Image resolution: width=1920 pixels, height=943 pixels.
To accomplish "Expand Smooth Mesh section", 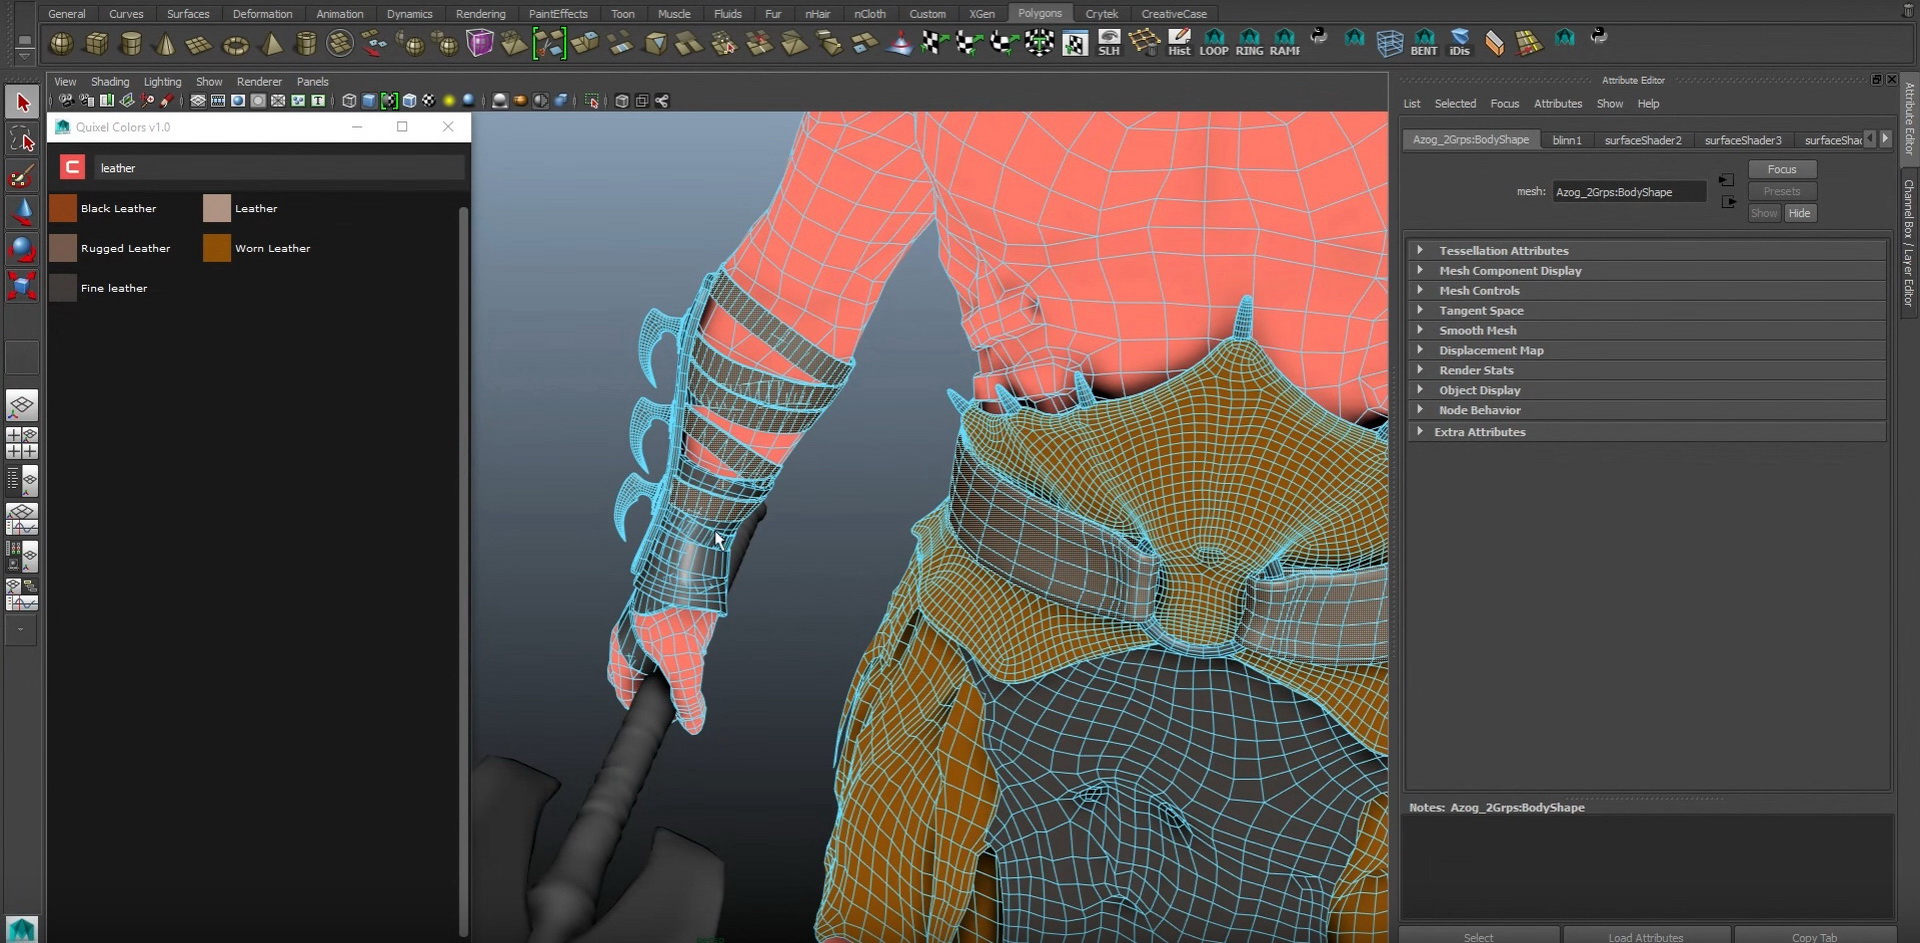I will coord(1646,330).
